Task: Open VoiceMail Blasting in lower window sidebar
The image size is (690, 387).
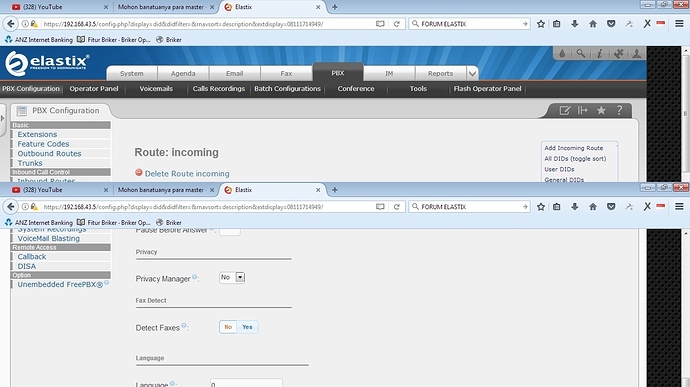Action: tap(48, 238)
